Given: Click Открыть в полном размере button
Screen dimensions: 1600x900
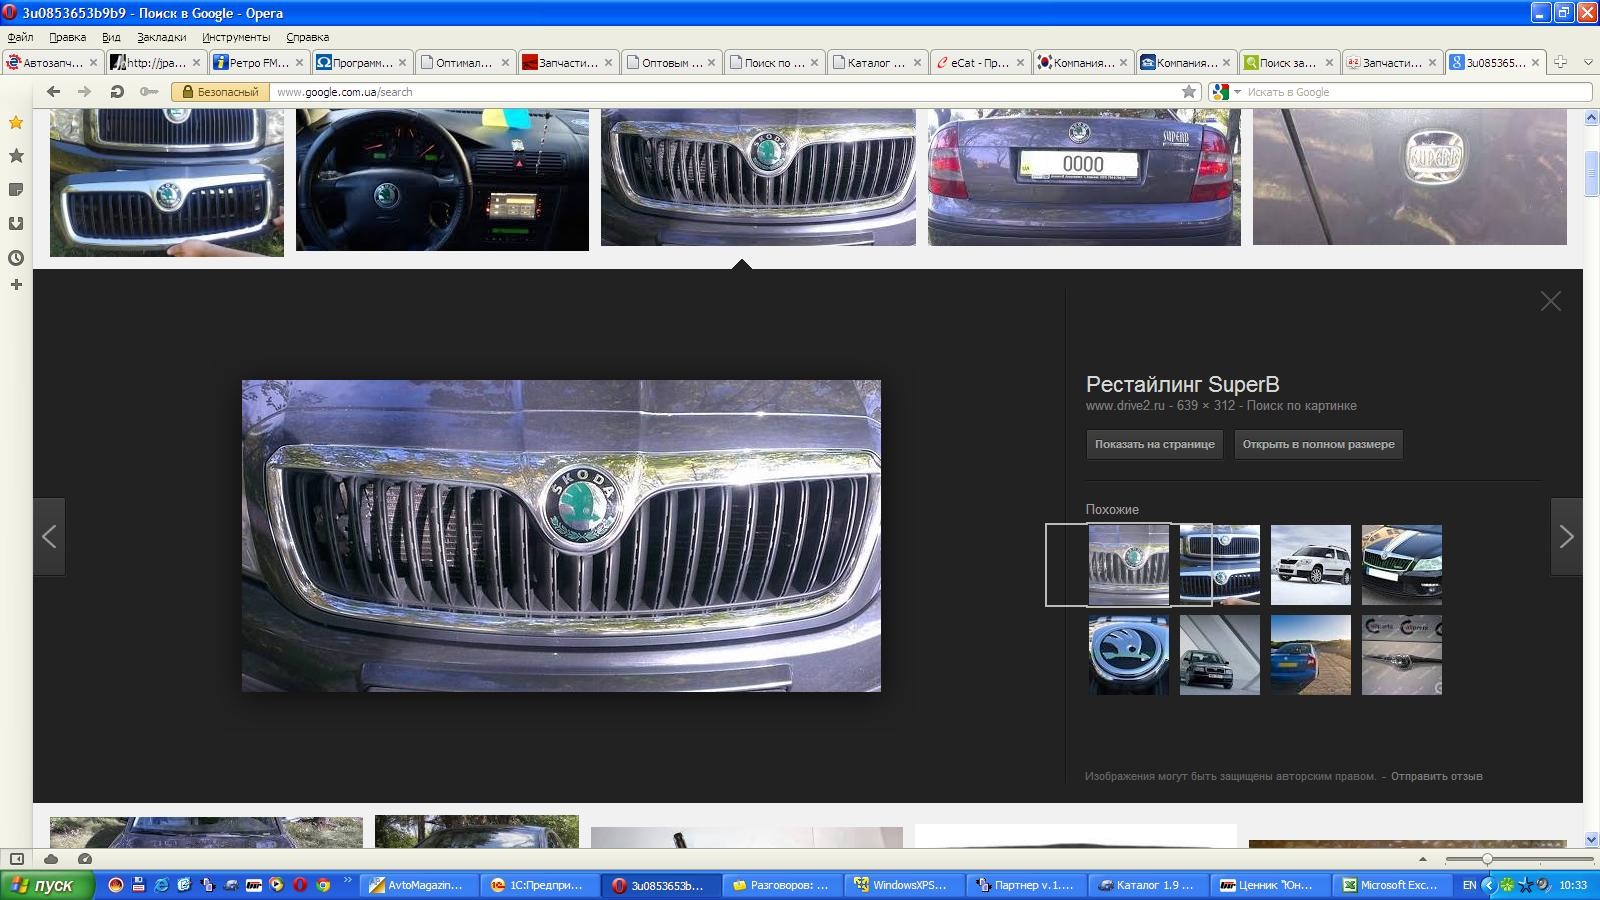Looking at the screenshot, I should (1317, 444).
